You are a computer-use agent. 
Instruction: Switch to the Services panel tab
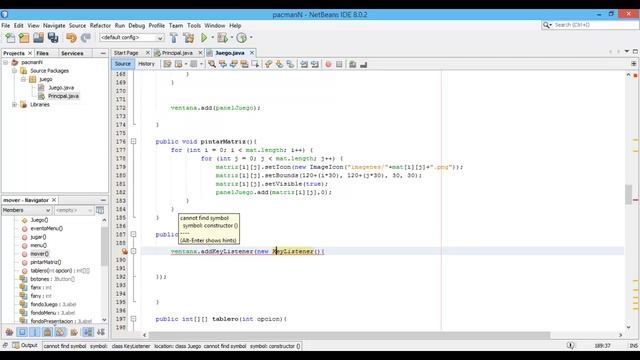[72, 53]
